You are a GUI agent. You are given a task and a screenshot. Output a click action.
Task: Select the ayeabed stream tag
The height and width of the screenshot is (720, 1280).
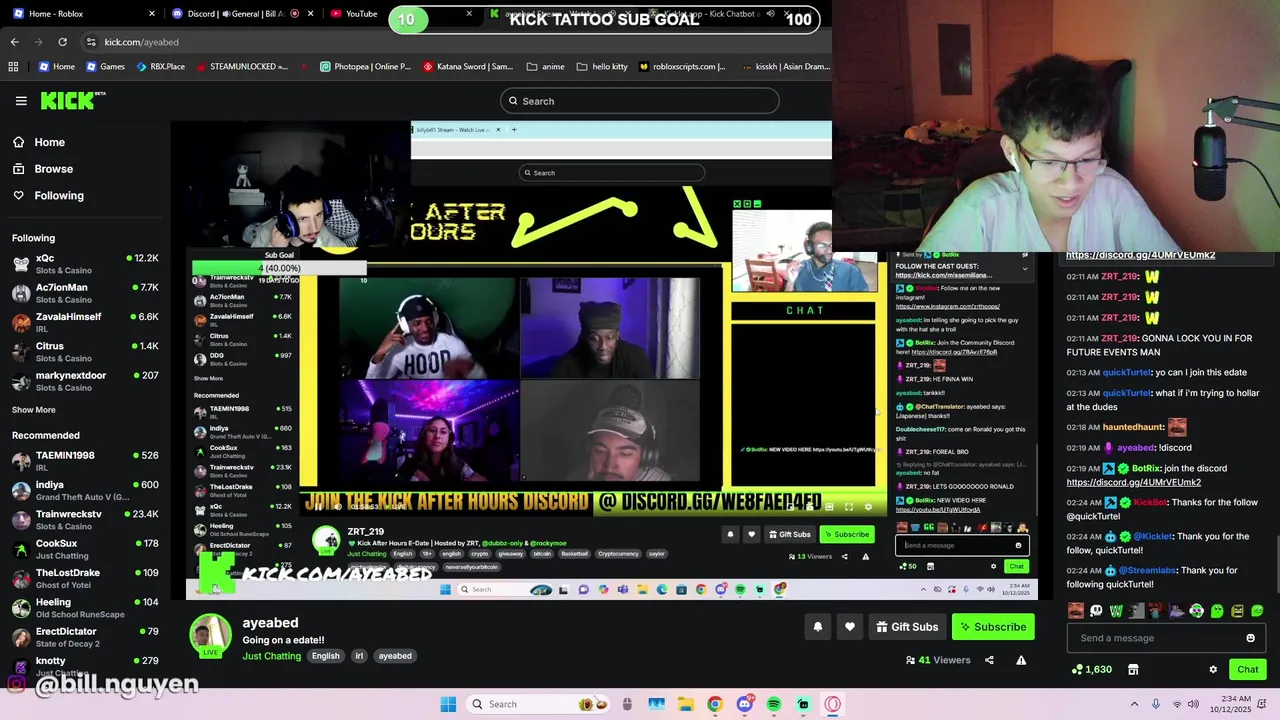(395, 656)
